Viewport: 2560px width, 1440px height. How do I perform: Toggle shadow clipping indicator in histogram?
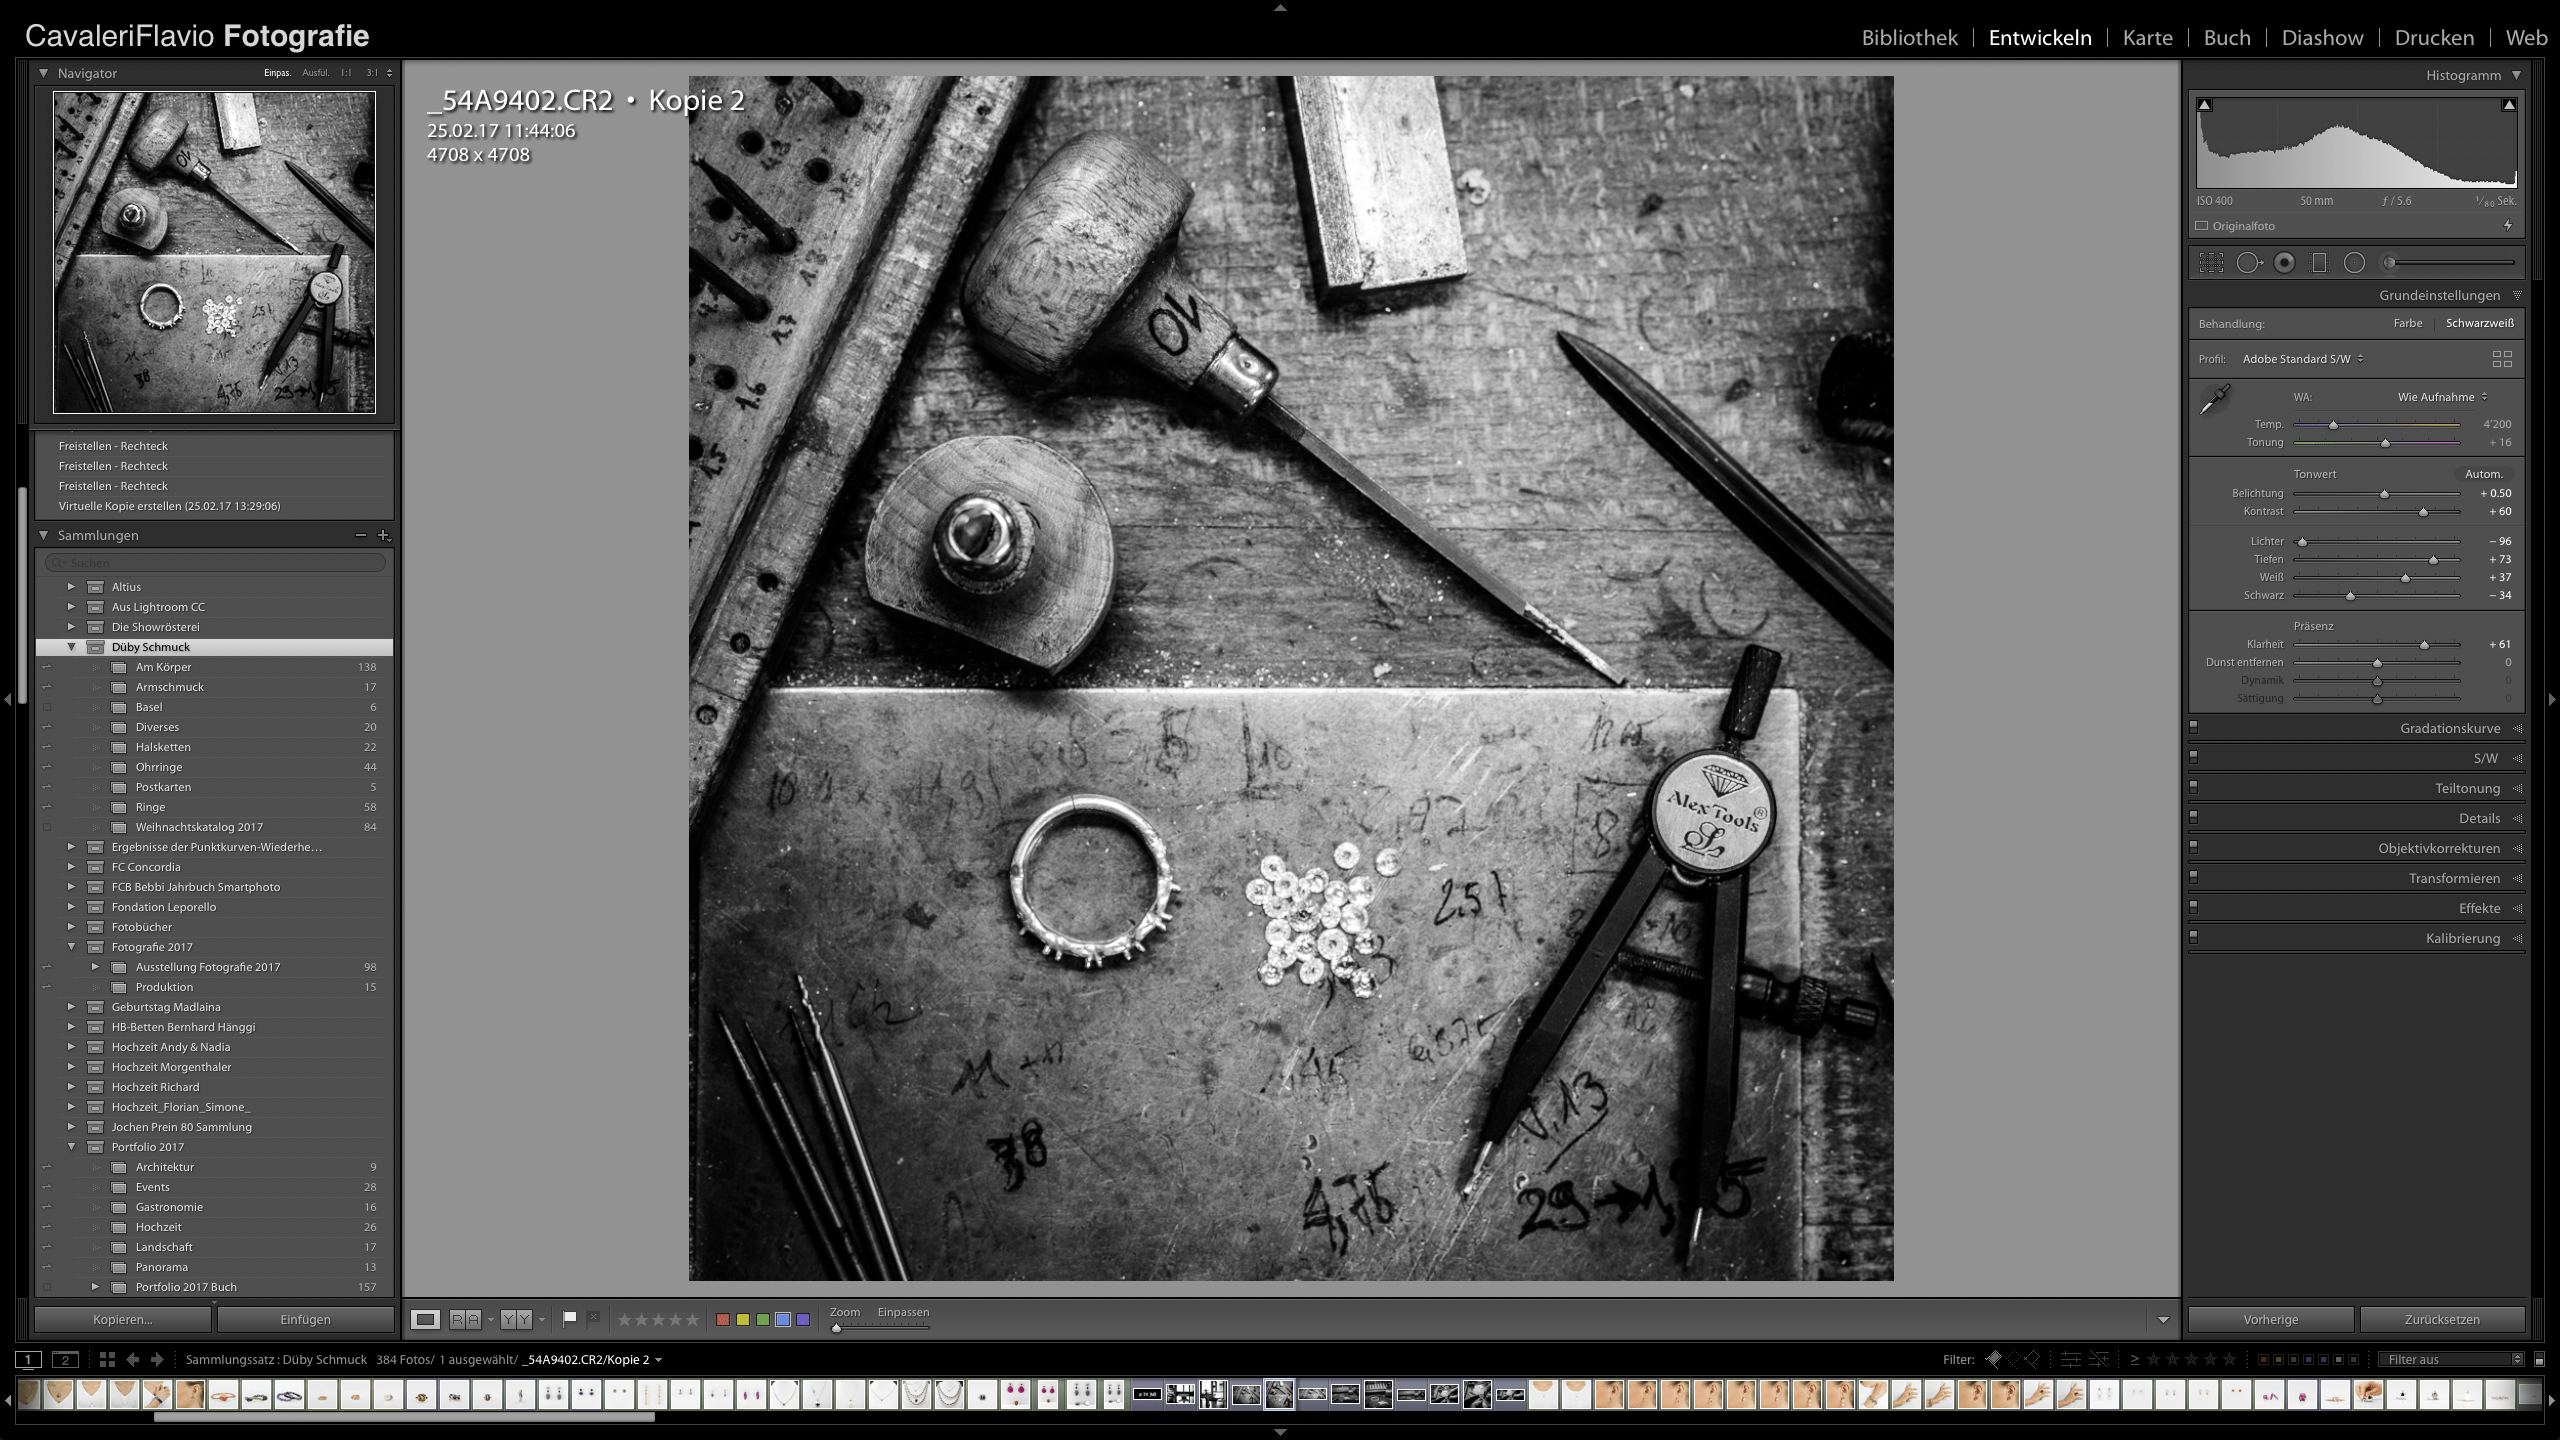pyautogui.click(x=2205, y=105)
